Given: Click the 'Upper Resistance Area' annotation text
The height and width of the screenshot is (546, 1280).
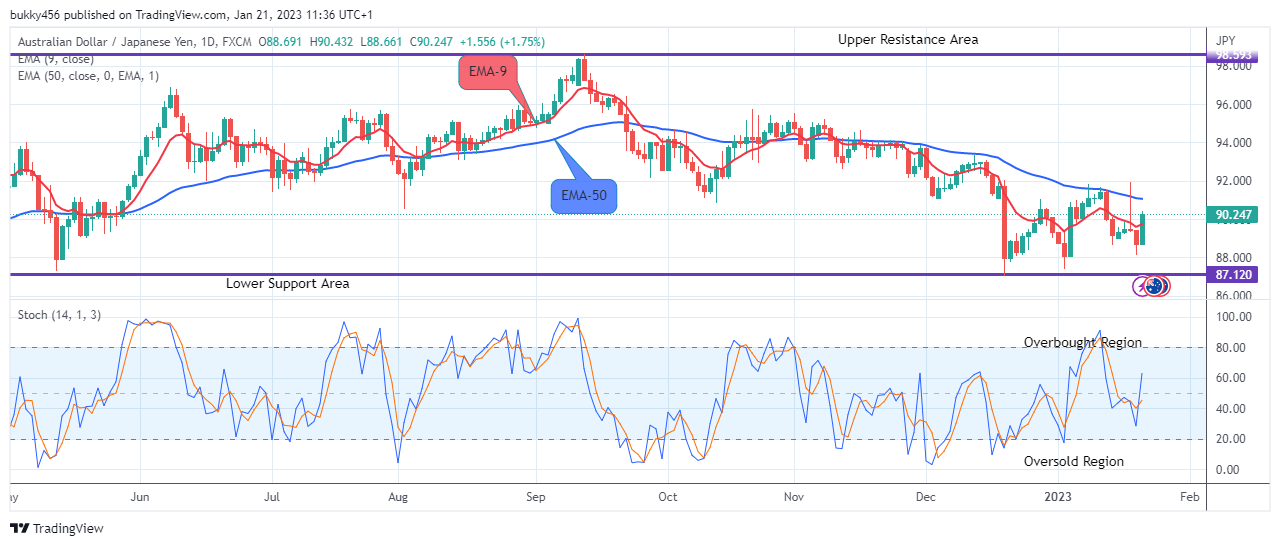Looking at the screenshot, I should click(x=908, y=40).
